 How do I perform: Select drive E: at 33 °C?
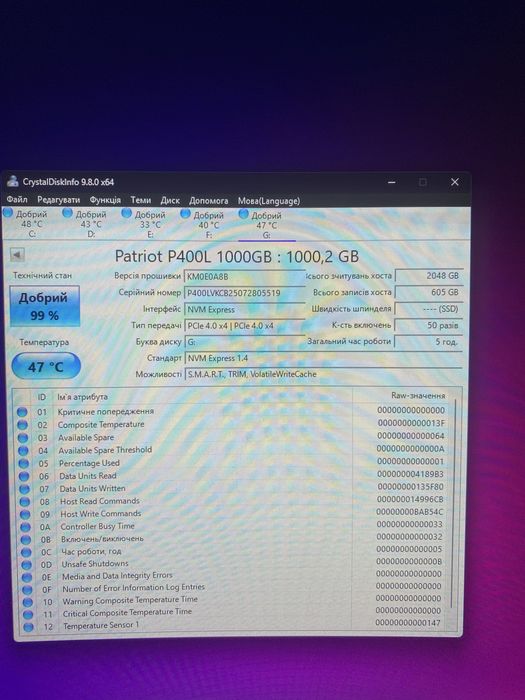pyautogui.click(x=146, y=224)
